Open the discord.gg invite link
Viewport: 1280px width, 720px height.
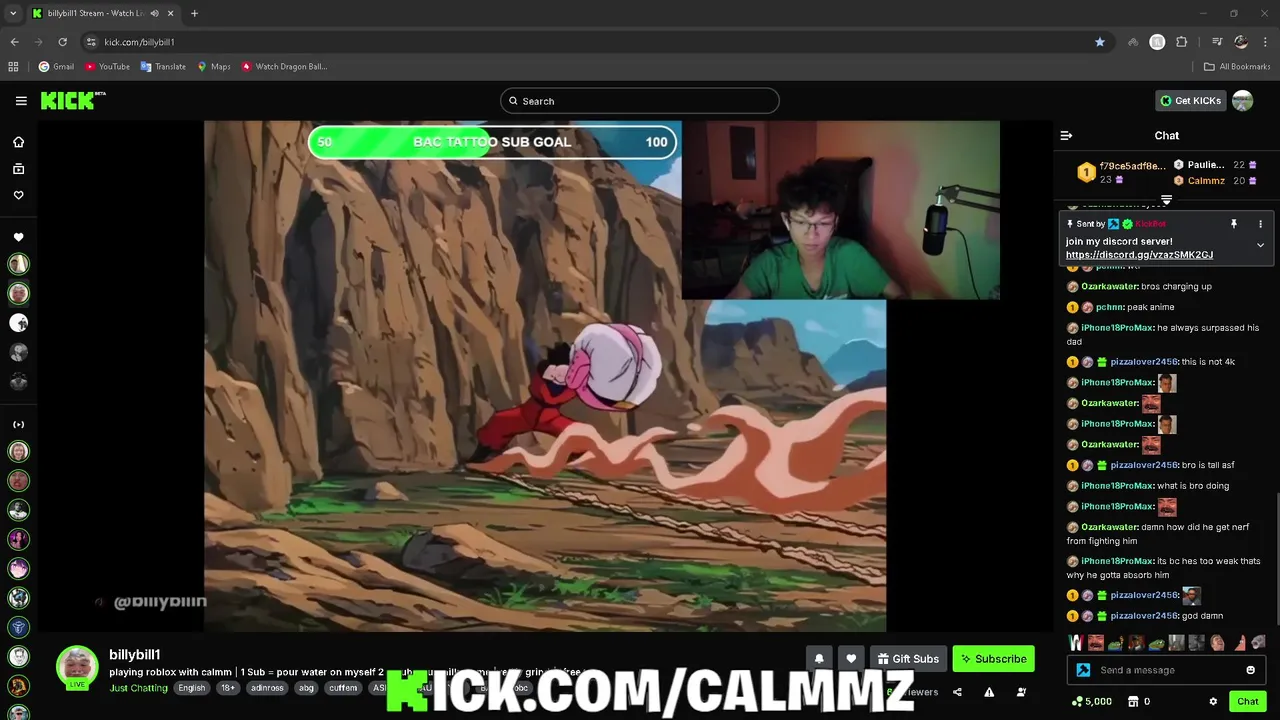(x=1139, y=255)
